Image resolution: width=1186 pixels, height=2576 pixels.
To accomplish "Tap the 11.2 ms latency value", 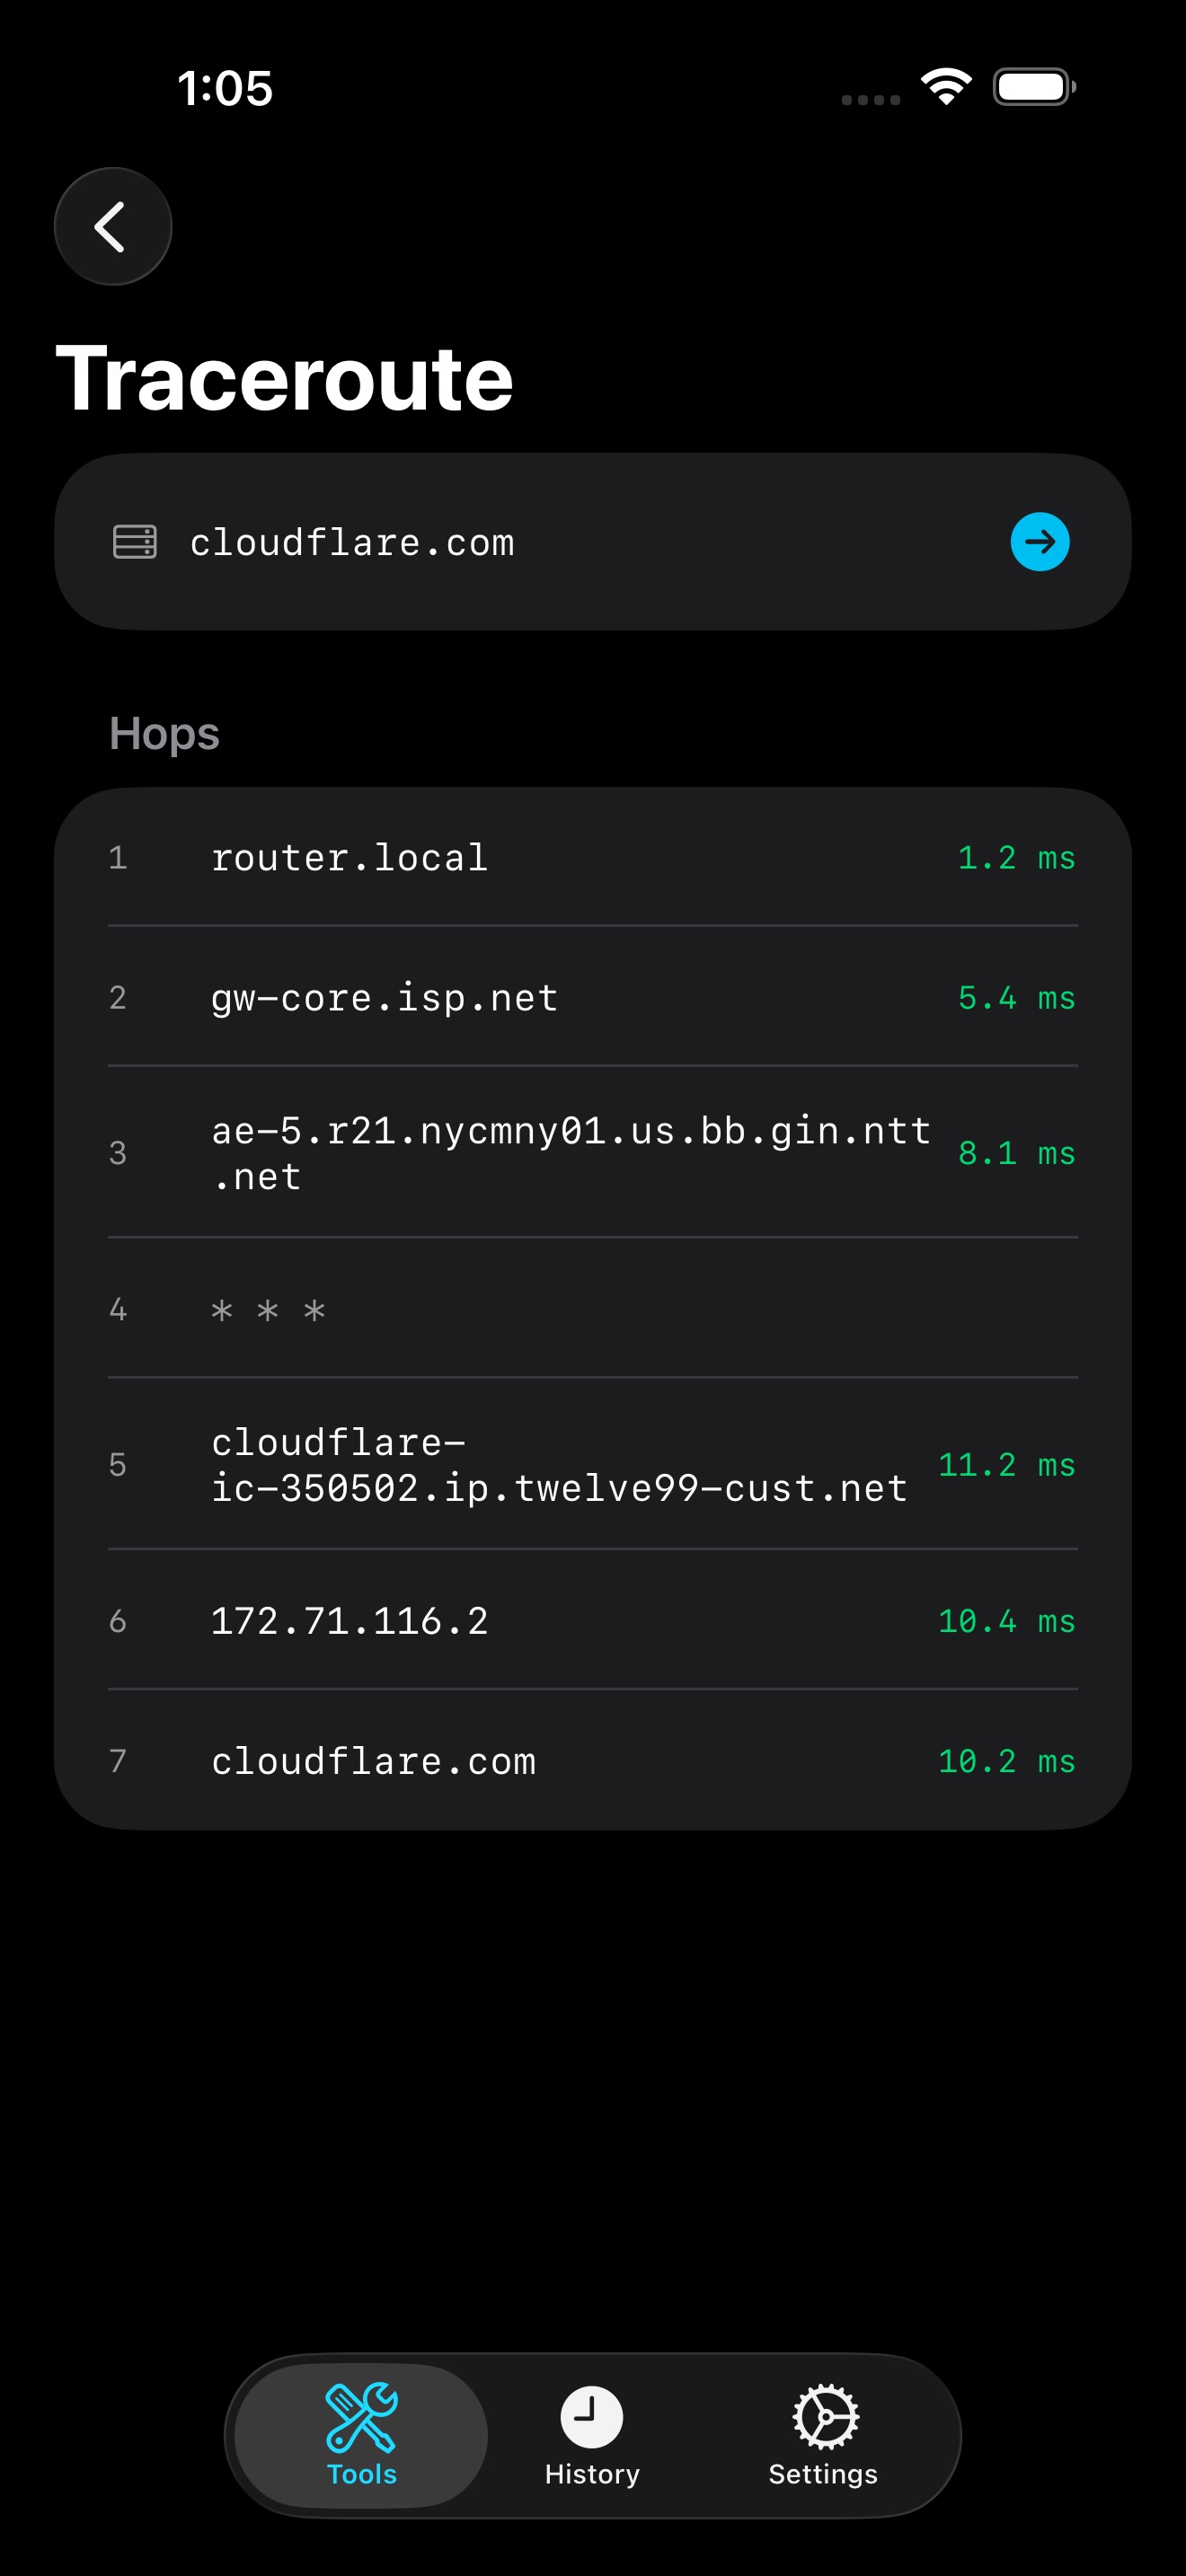I will (1005, 1465).
